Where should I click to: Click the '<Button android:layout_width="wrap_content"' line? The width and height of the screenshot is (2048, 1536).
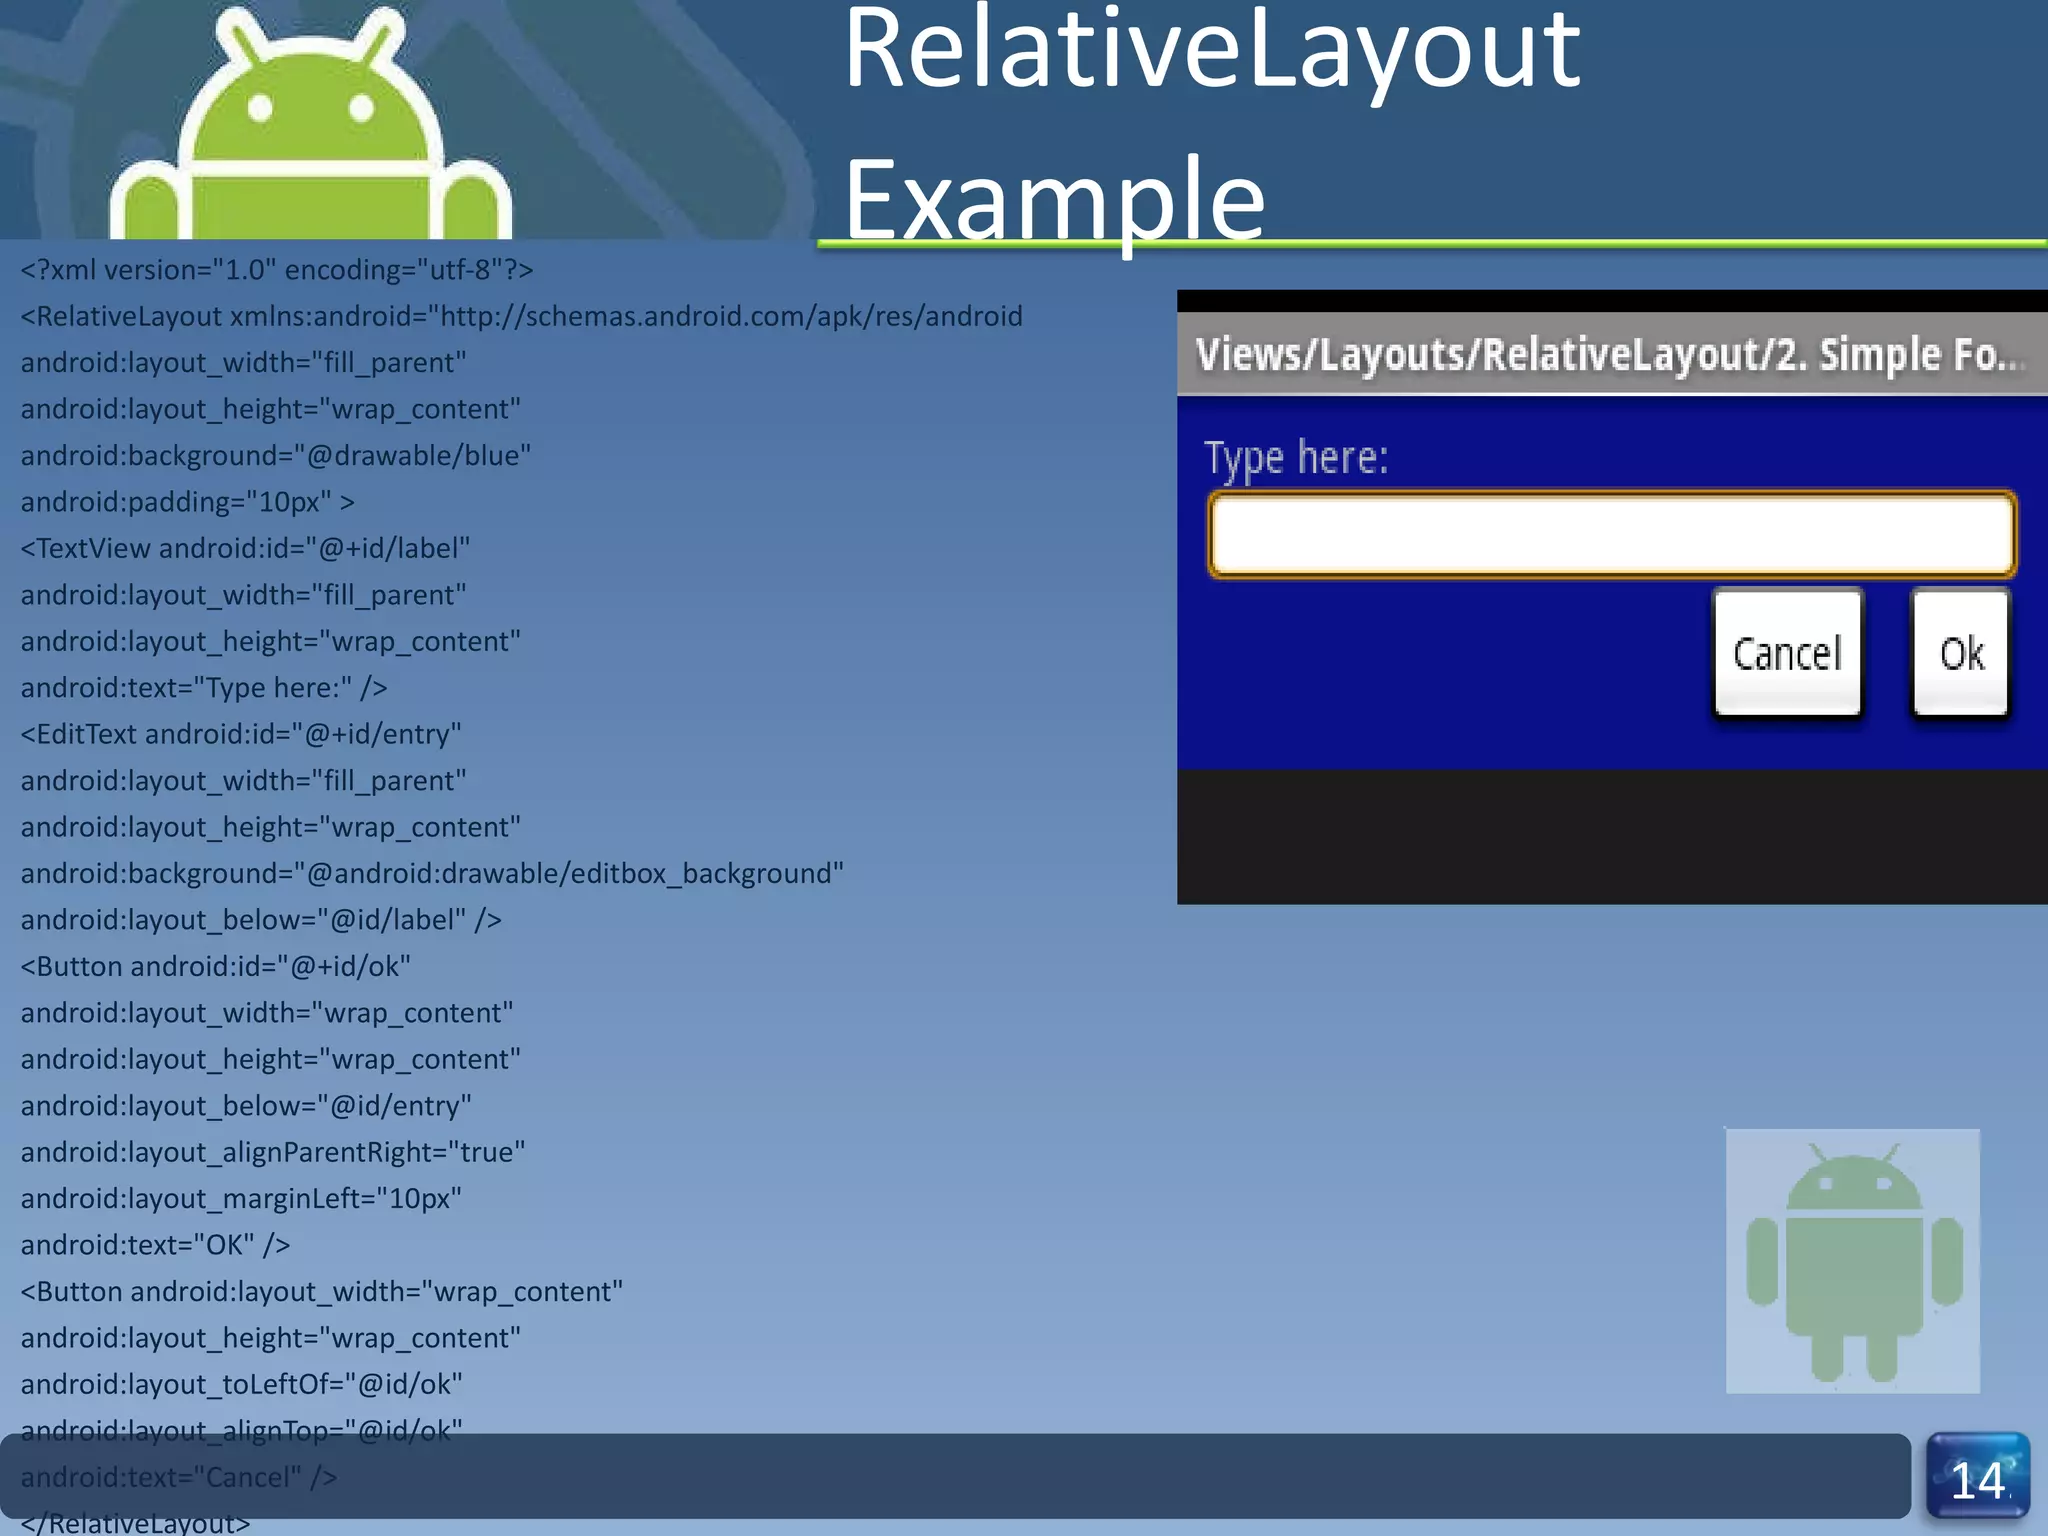322,1291
